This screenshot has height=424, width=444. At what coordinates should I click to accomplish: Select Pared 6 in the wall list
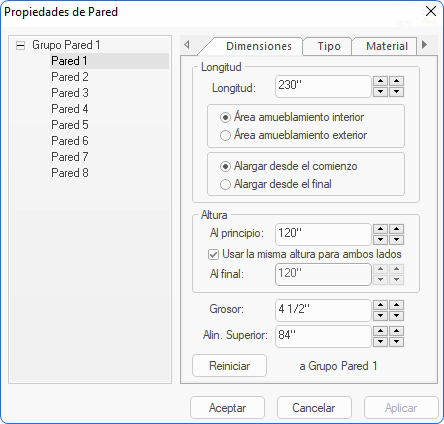point(70,141)
